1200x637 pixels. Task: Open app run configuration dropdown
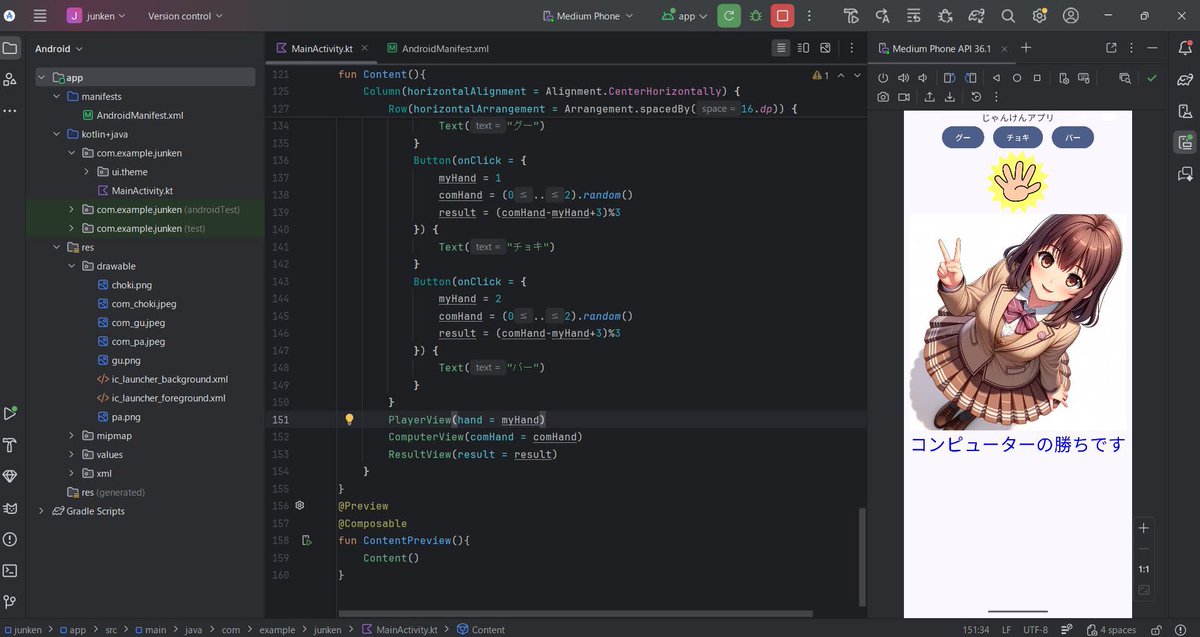(x=686, y=16)
